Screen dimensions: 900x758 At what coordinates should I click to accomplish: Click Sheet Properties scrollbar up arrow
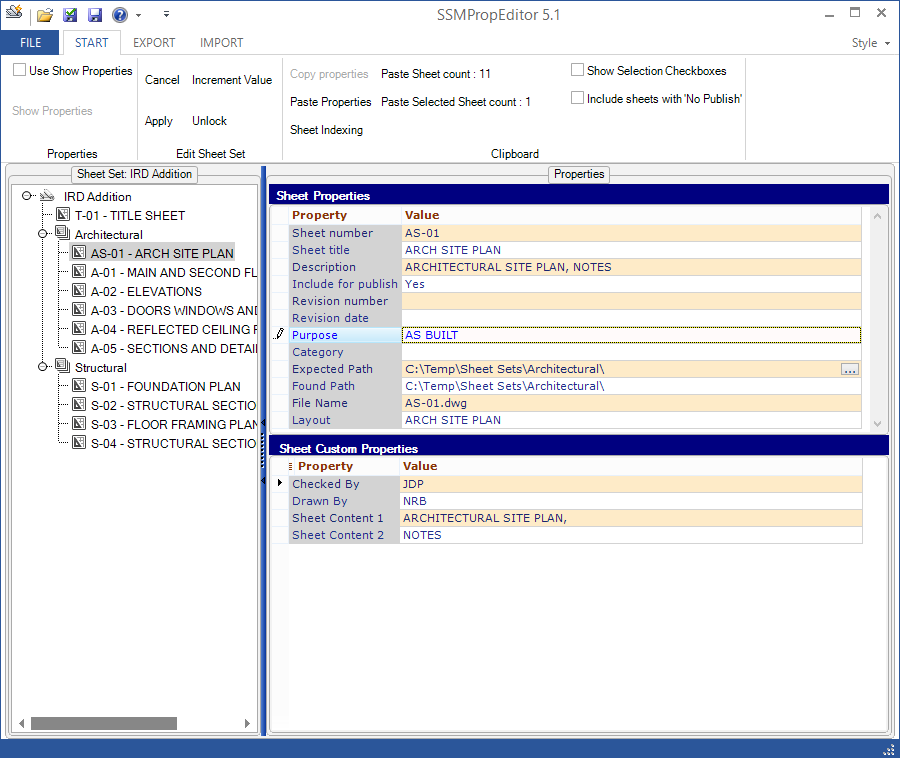pyautogui.click(x=877, y=216)
